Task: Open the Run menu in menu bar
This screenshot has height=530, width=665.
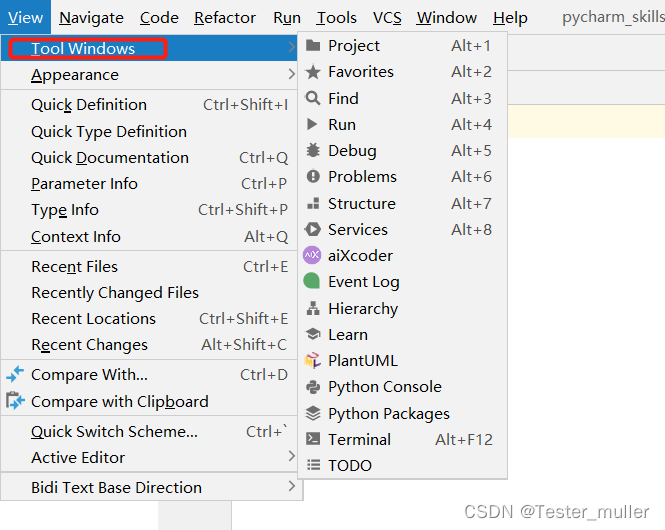Action: (287, 17)
